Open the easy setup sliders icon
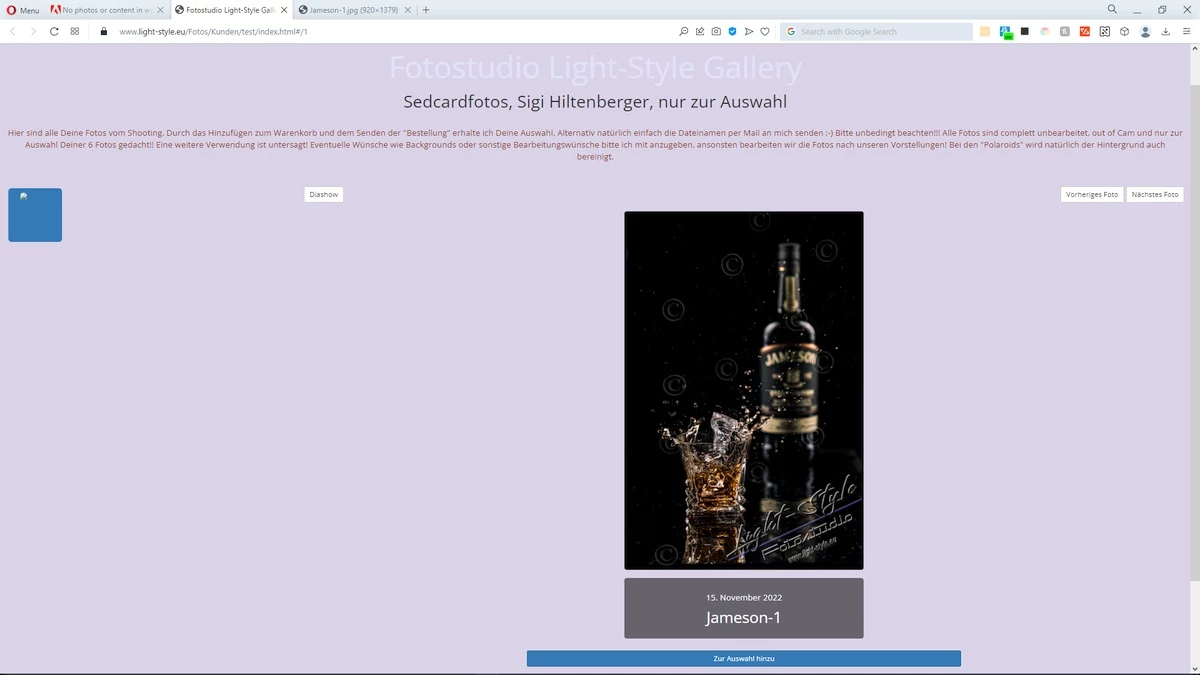The height and width of the screenshot is (675, 1200). 1187,31
